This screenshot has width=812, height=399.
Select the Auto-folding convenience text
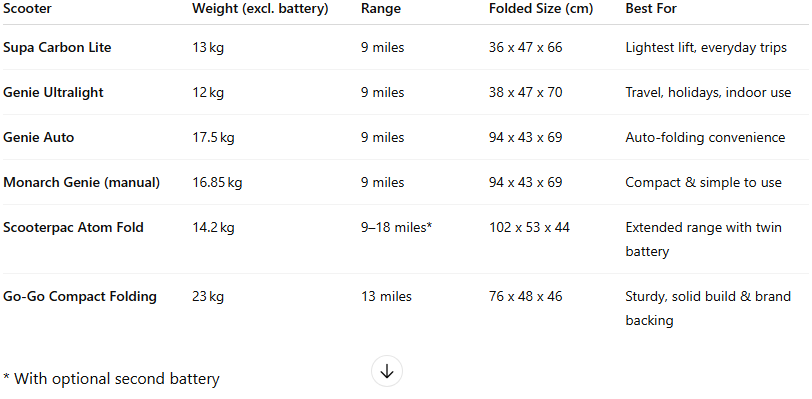pos(705,138)
